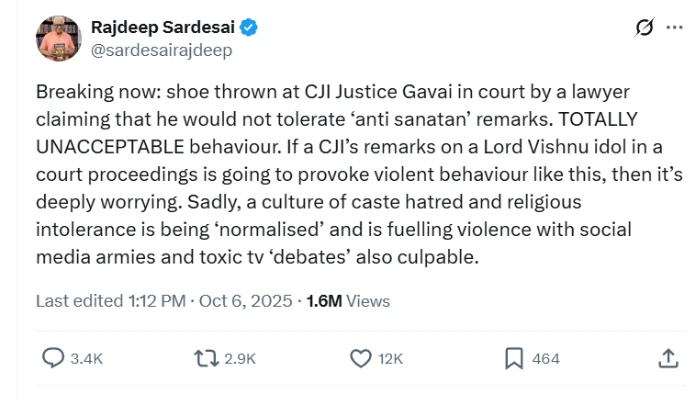Open the @sardesairajdeep handle link
This screenshot has width=700, height=400.
162,50
